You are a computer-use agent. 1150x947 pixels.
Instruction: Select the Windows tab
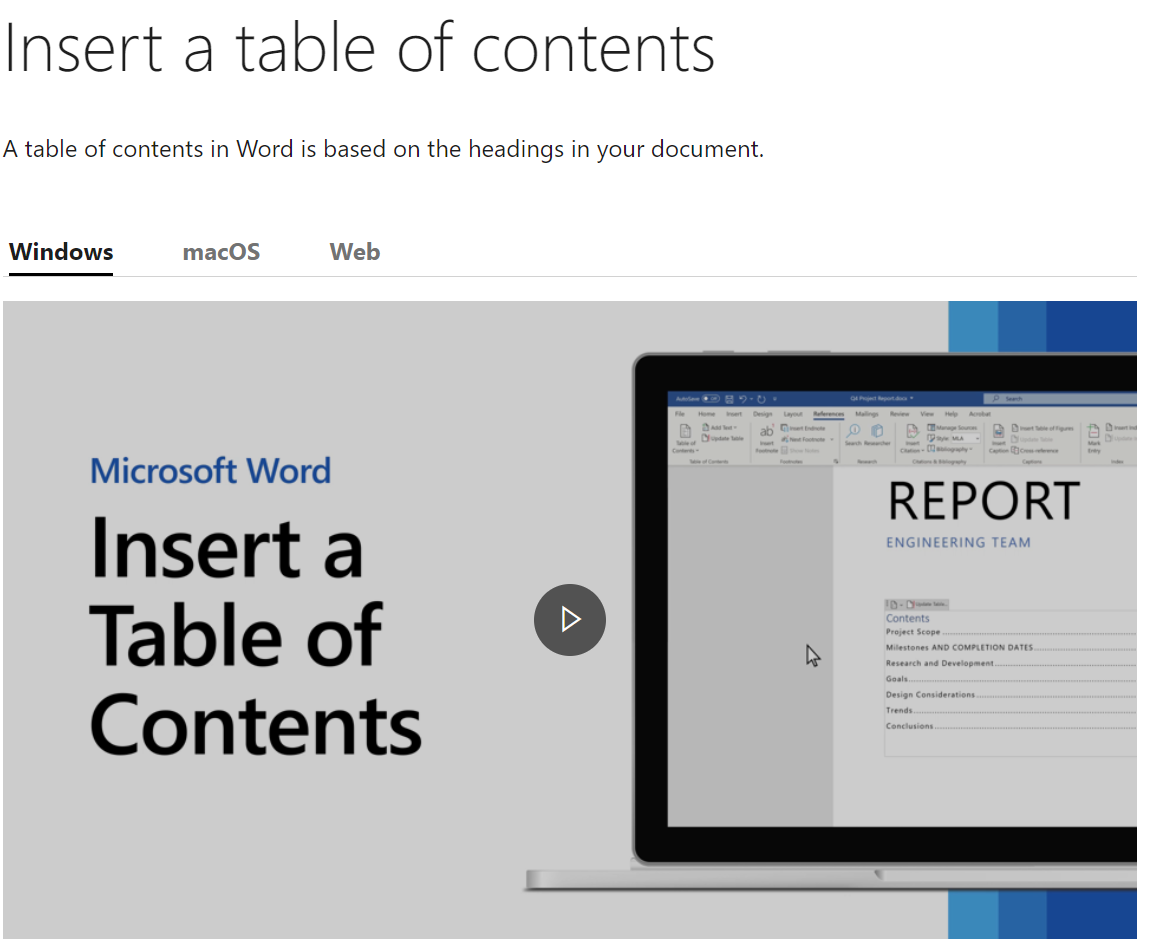click(x=61, y=252)
